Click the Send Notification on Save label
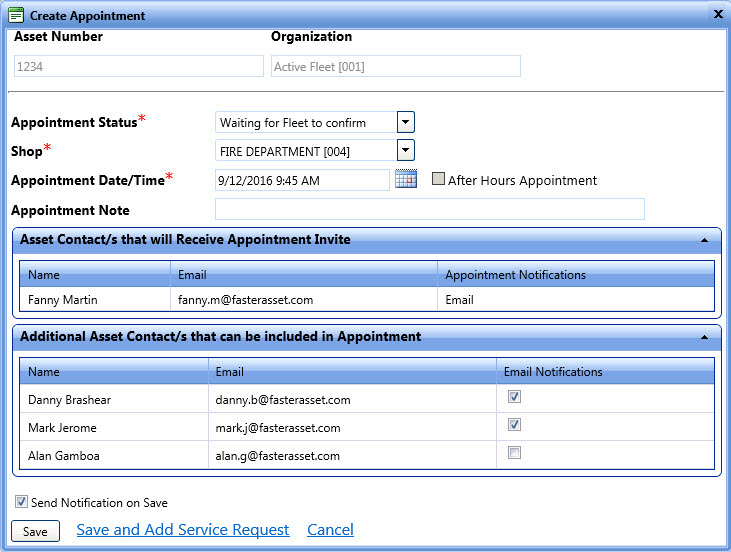Image resolution: width=731 pixels, height=552 pixels. [99, 502]
